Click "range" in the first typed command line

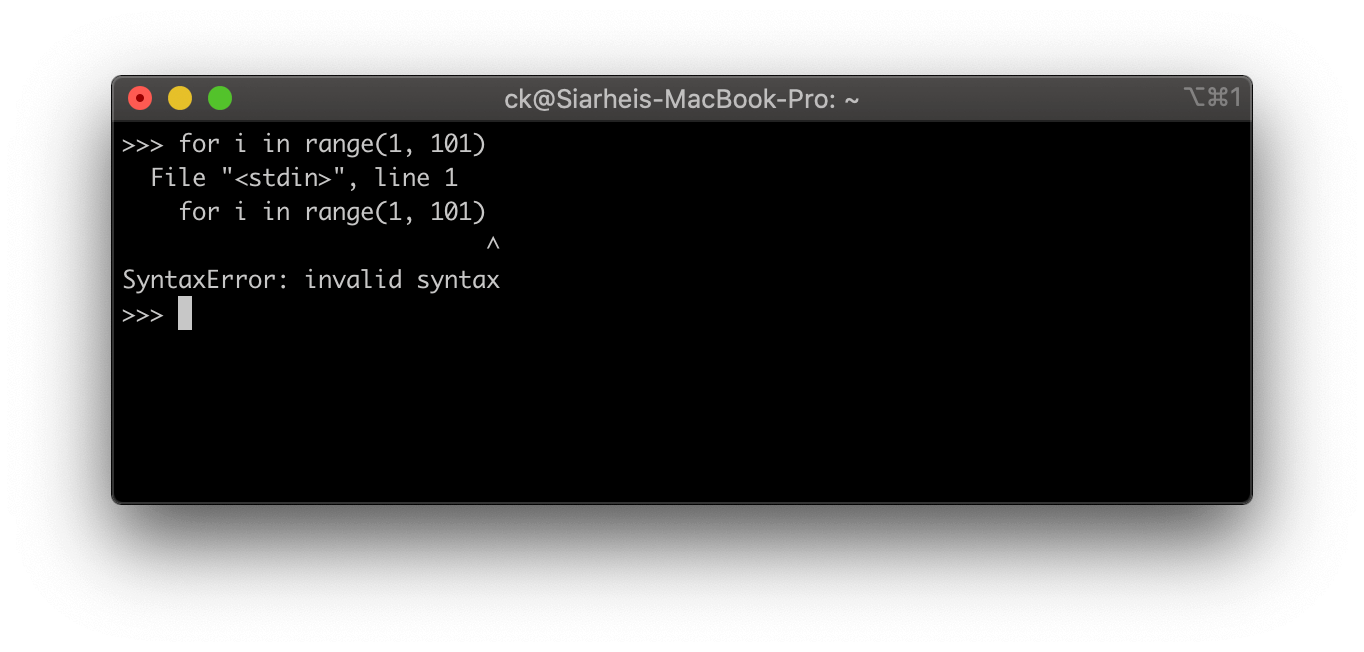[339, 144]
